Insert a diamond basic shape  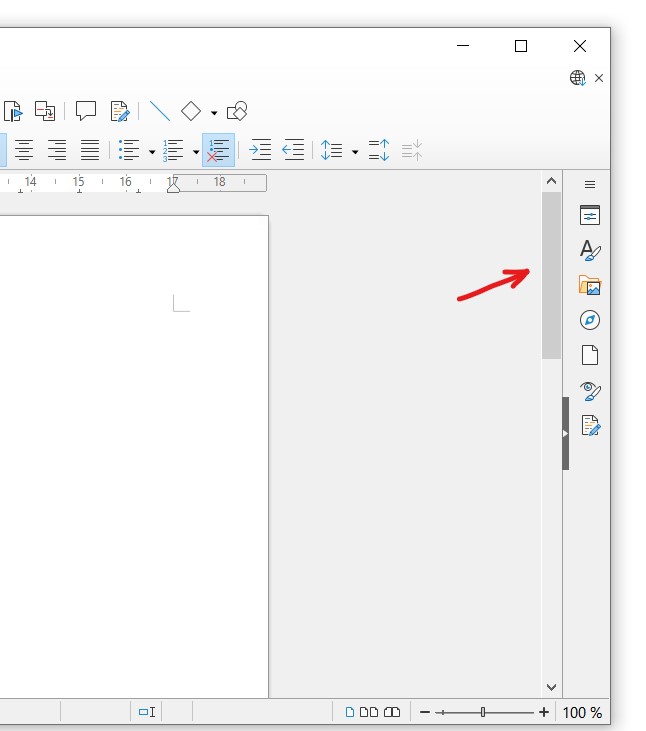pyautogui.click(x=191, y=111)
